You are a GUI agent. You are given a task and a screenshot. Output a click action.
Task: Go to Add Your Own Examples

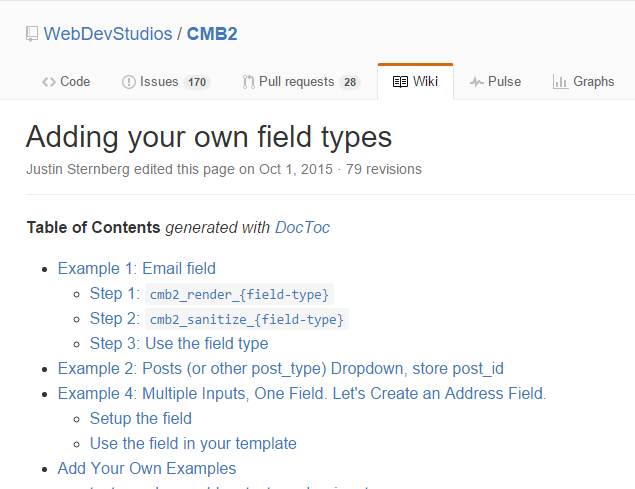[x=147, y=469]
